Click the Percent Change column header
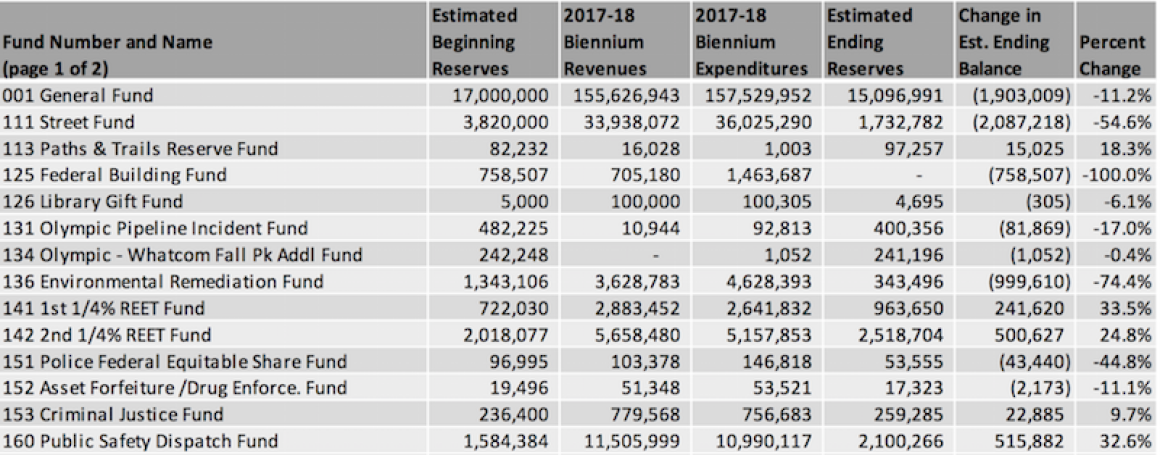 point(1109,56)
